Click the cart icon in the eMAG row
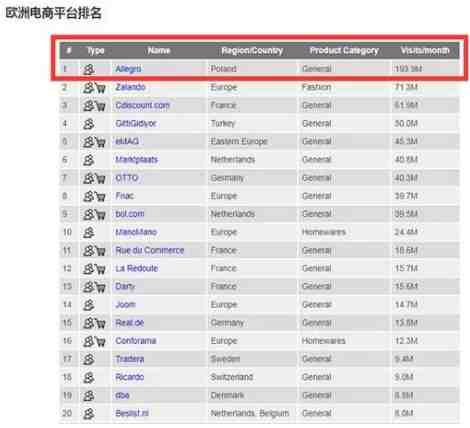Viewport: 470px width, 428px height. [101, 142]
